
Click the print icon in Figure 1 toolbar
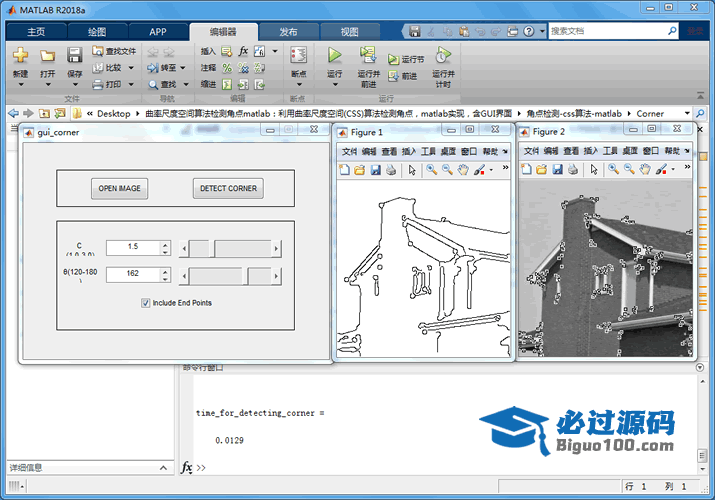pyautogui.click(x=389, y=170)
